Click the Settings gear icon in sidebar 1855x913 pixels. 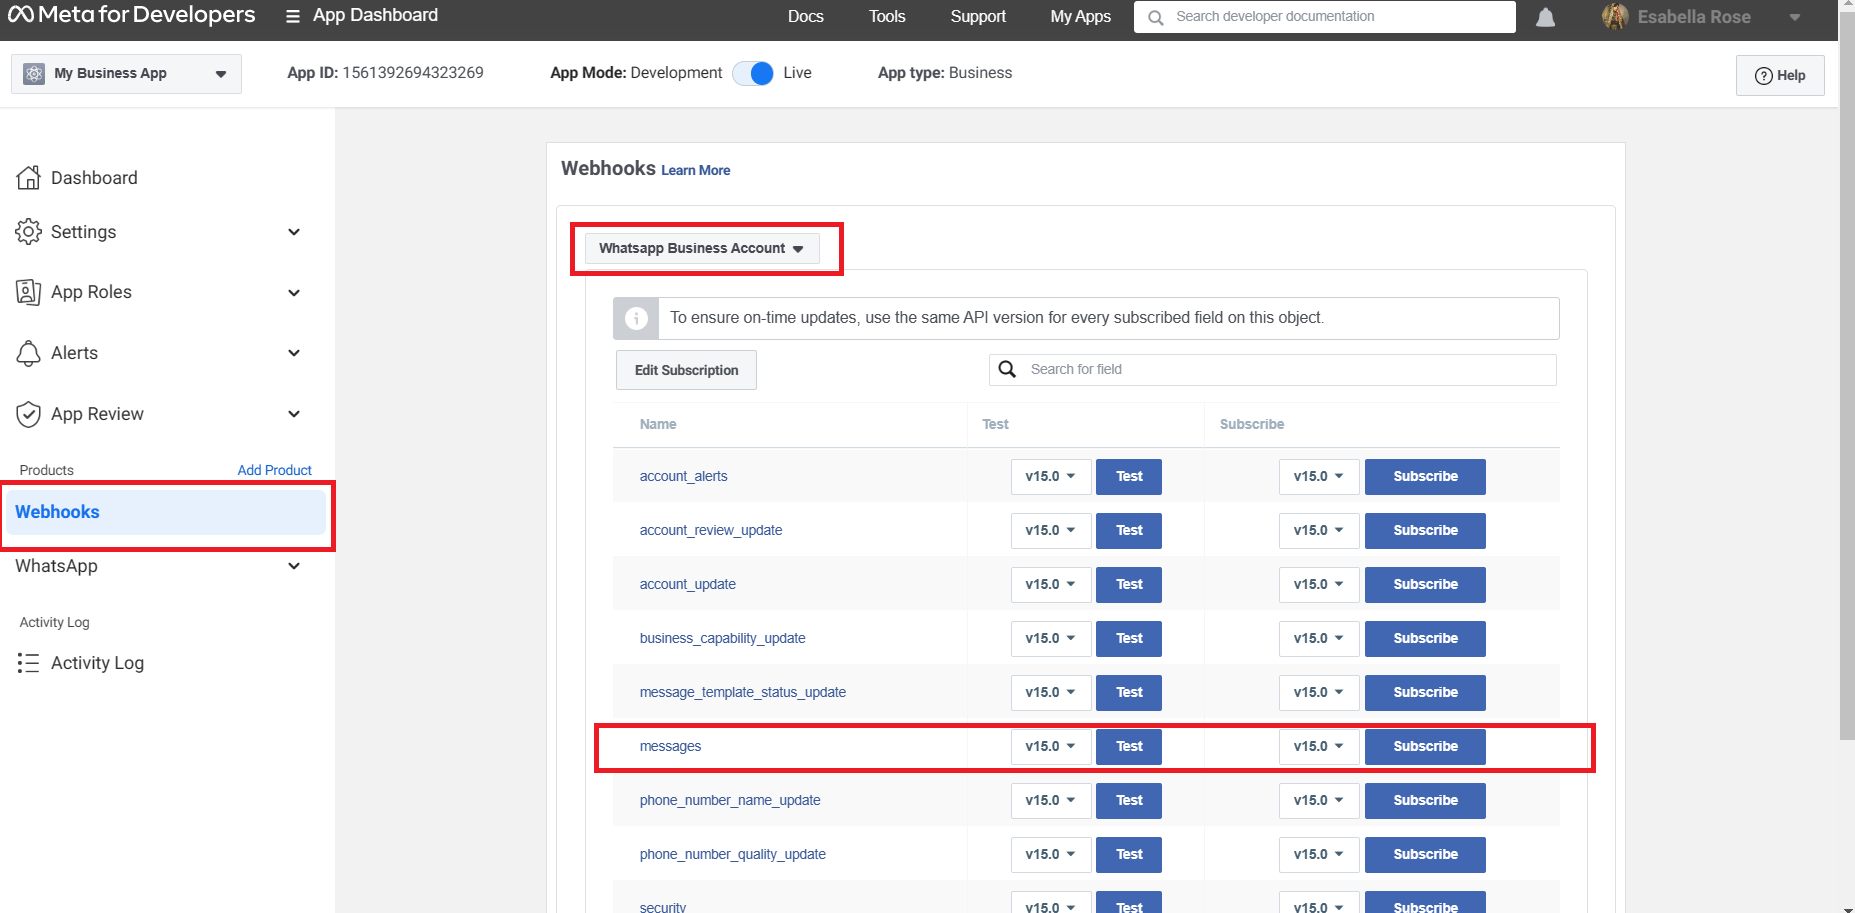(29, 232)
